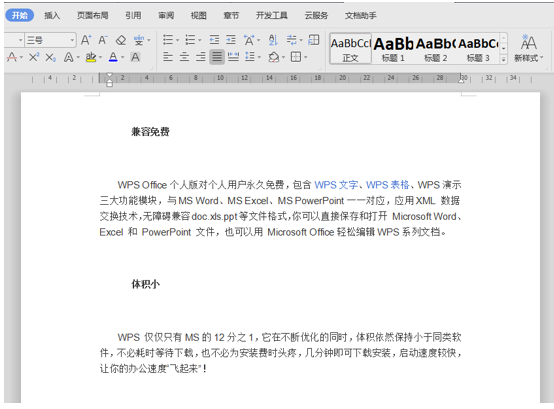Align paragraph right
This screenshot has height=409, width=554.
point(201,57)
